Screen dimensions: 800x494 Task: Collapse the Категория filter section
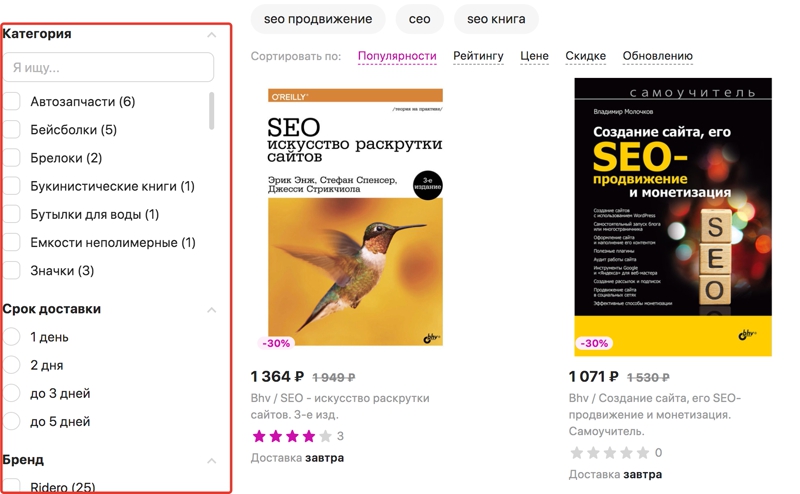click(x=211, y=34)
